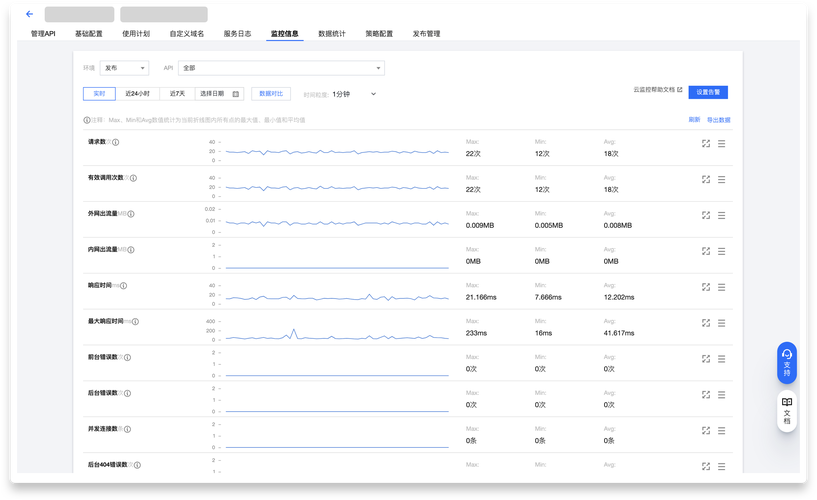Switch to the 使用计划 tab

point(136,34)
